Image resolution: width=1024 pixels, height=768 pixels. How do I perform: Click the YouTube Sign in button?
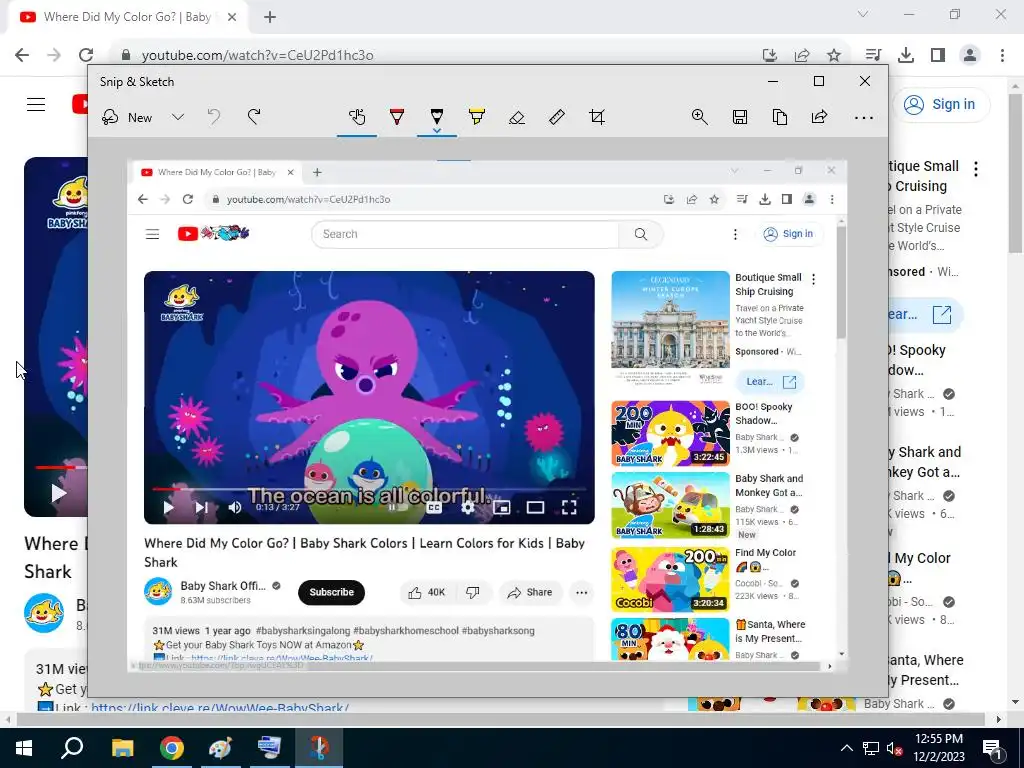tap(940, 104)
